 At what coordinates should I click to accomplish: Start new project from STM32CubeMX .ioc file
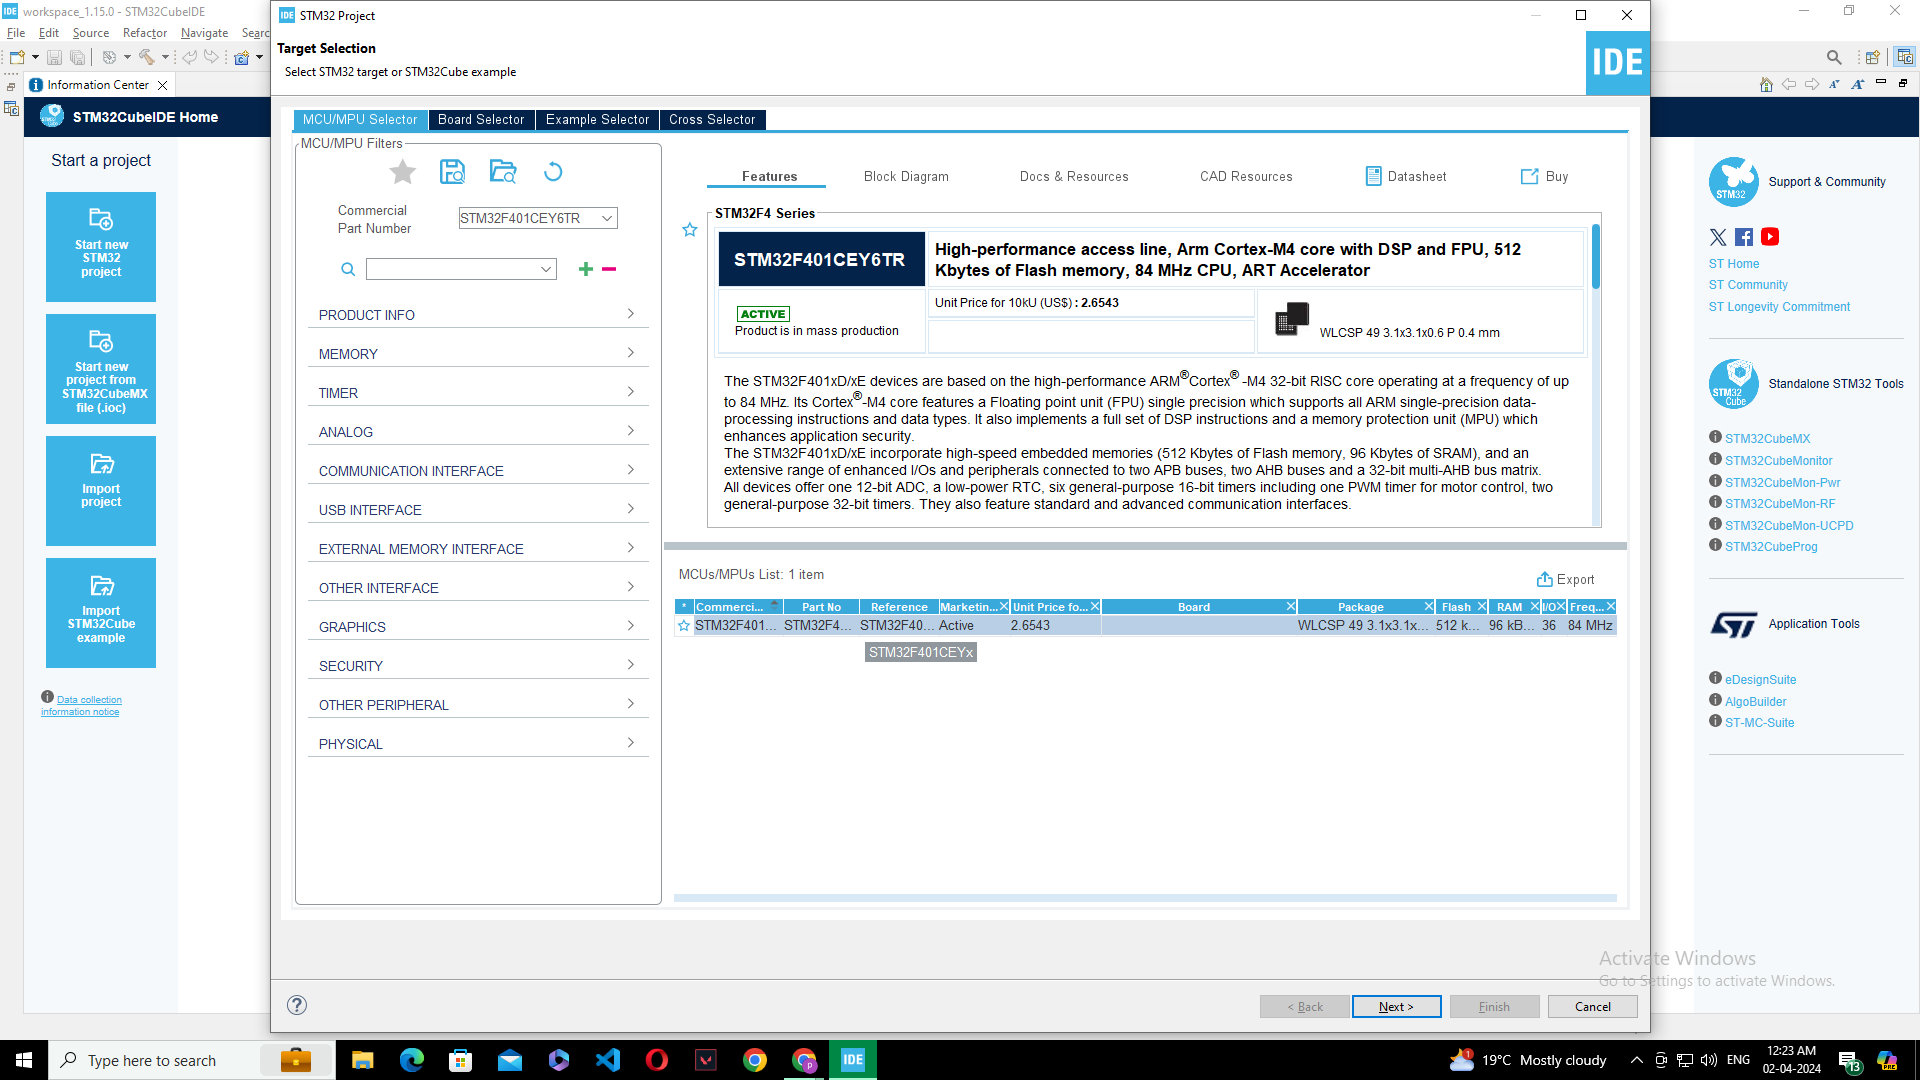pyautogui.click(x=101, y=369)
